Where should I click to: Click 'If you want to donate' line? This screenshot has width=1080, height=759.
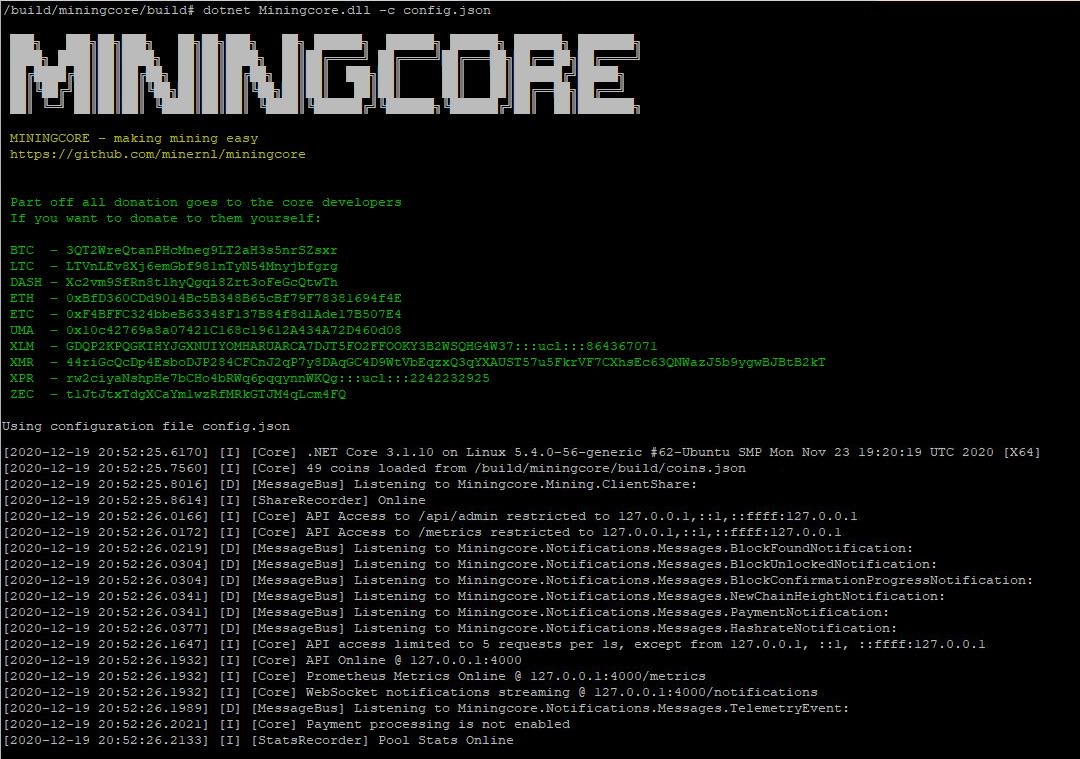(165, 218)
